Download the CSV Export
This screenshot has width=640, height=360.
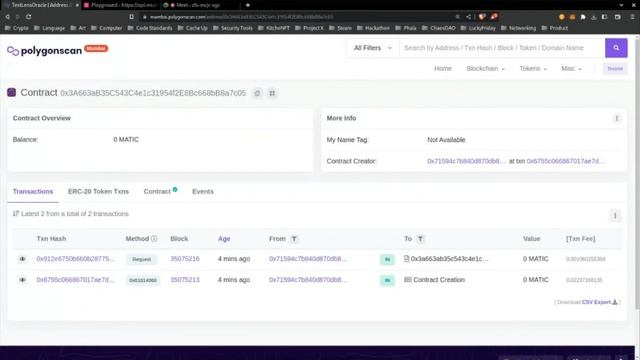[599, 302]
